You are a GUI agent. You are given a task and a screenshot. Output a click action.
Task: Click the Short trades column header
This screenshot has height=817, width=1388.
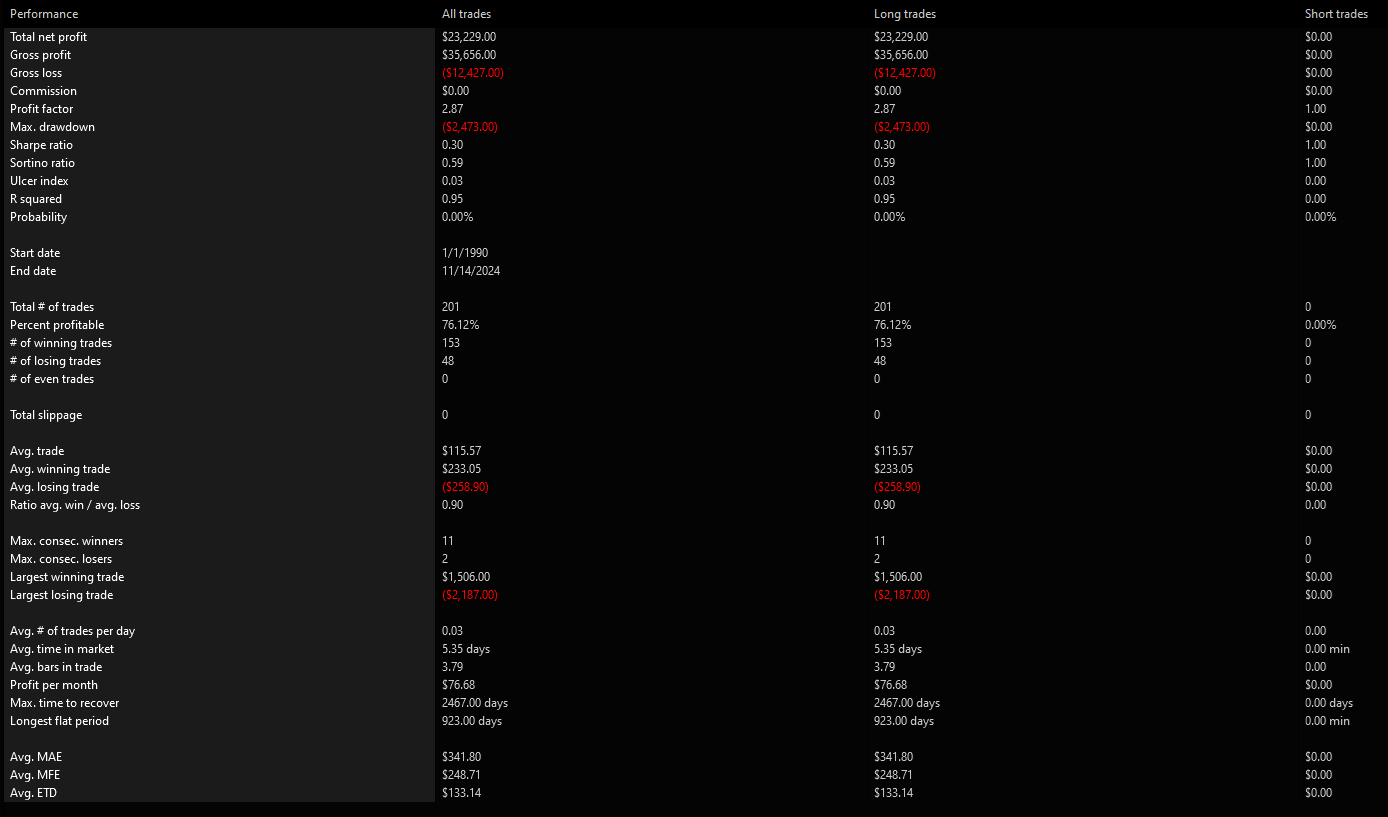1336,14
